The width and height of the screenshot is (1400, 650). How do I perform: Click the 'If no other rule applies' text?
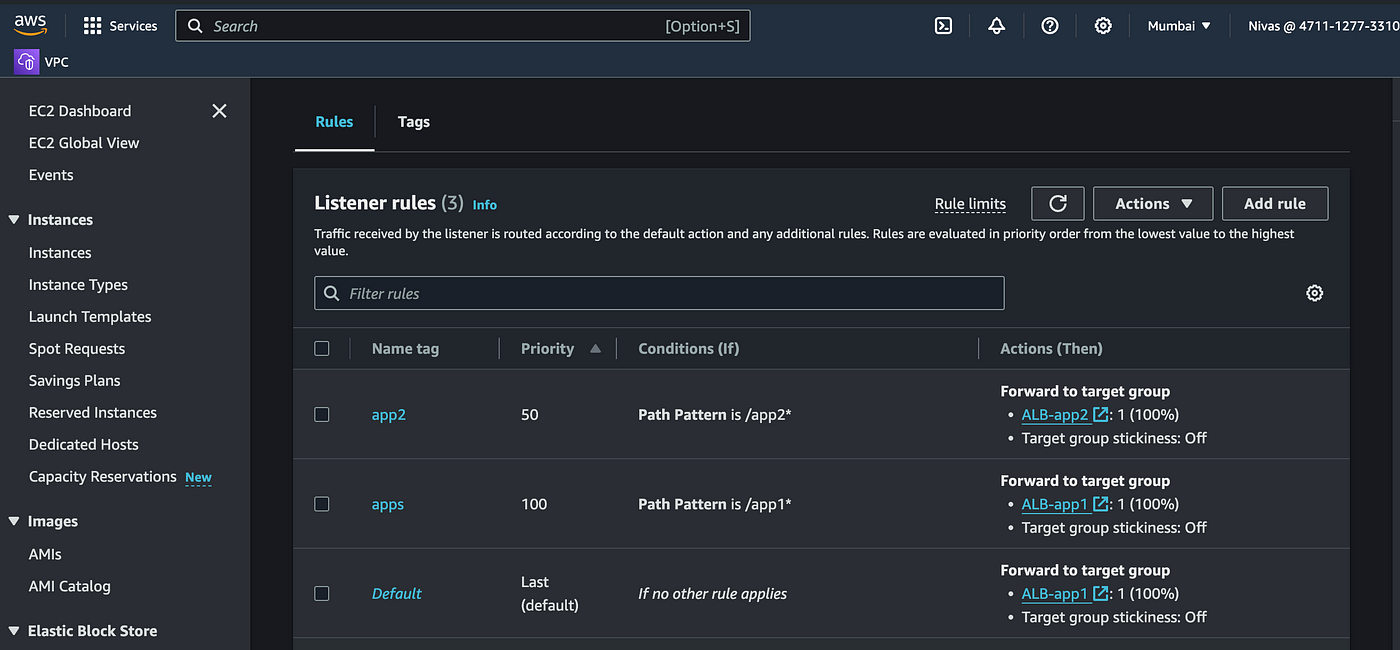pyautogui.click(x=713, y=593)
